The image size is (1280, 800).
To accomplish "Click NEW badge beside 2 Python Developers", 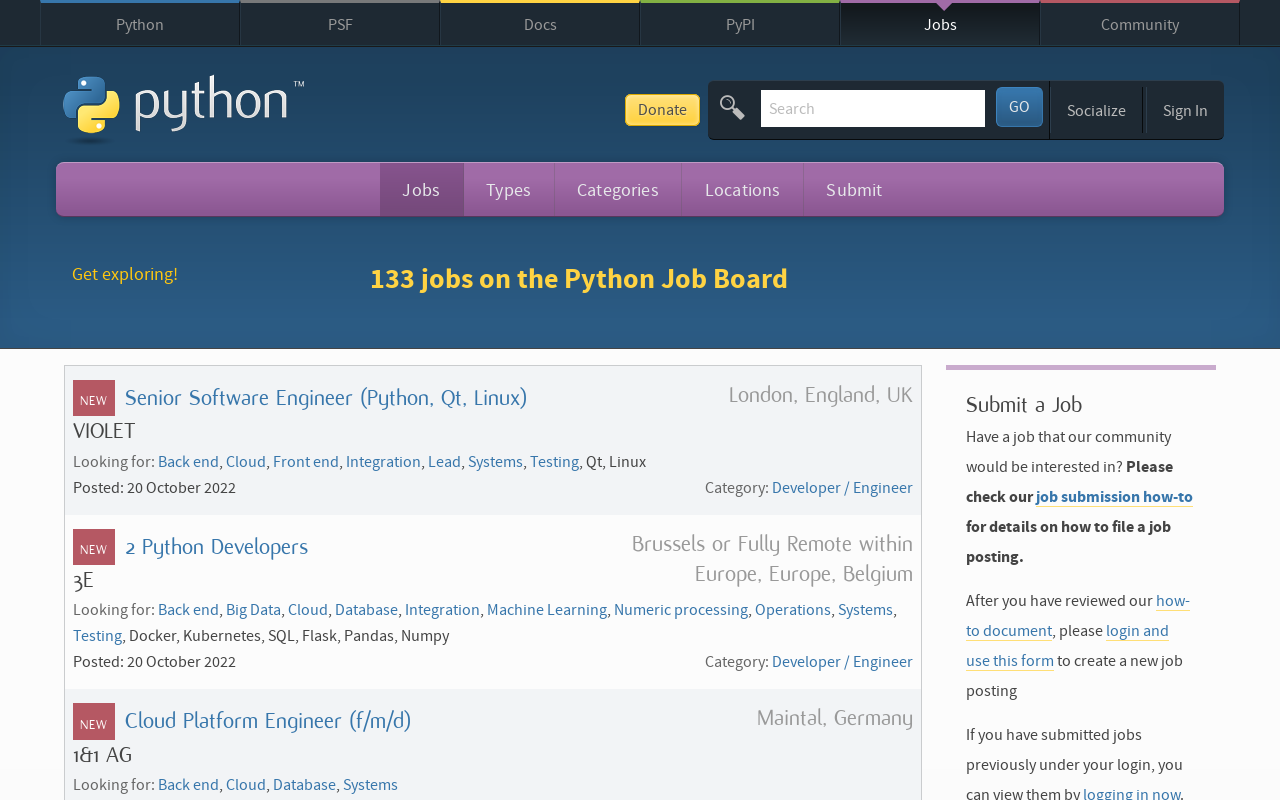I will click(94, 547).
